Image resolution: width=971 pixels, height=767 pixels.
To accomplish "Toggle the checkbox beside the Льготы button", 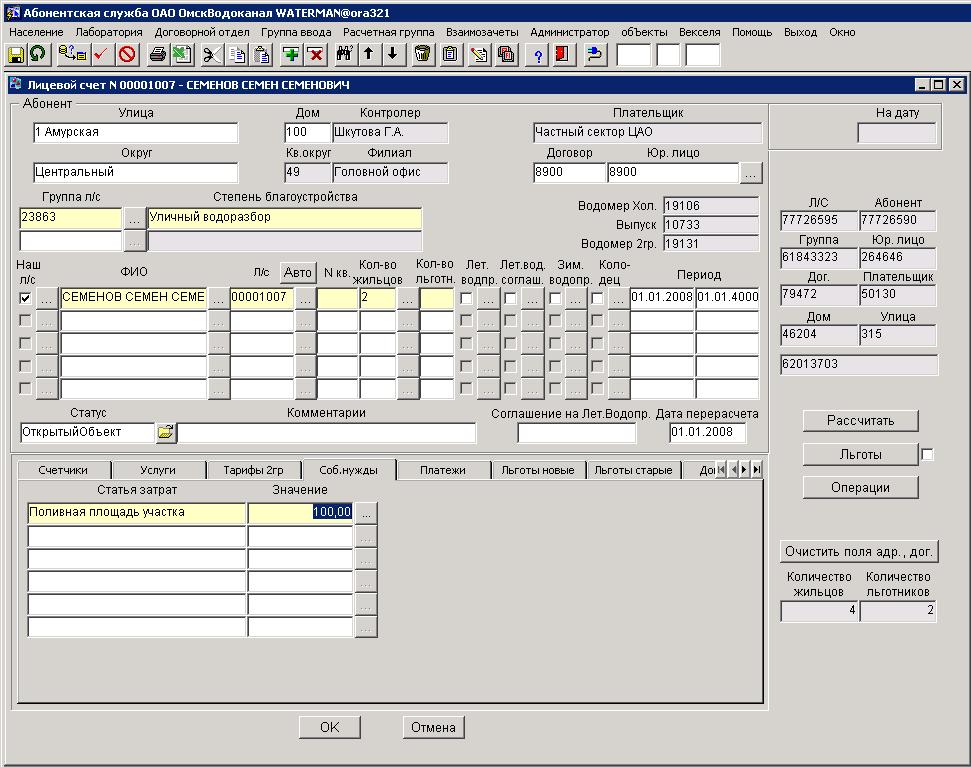I will (927, 455).
